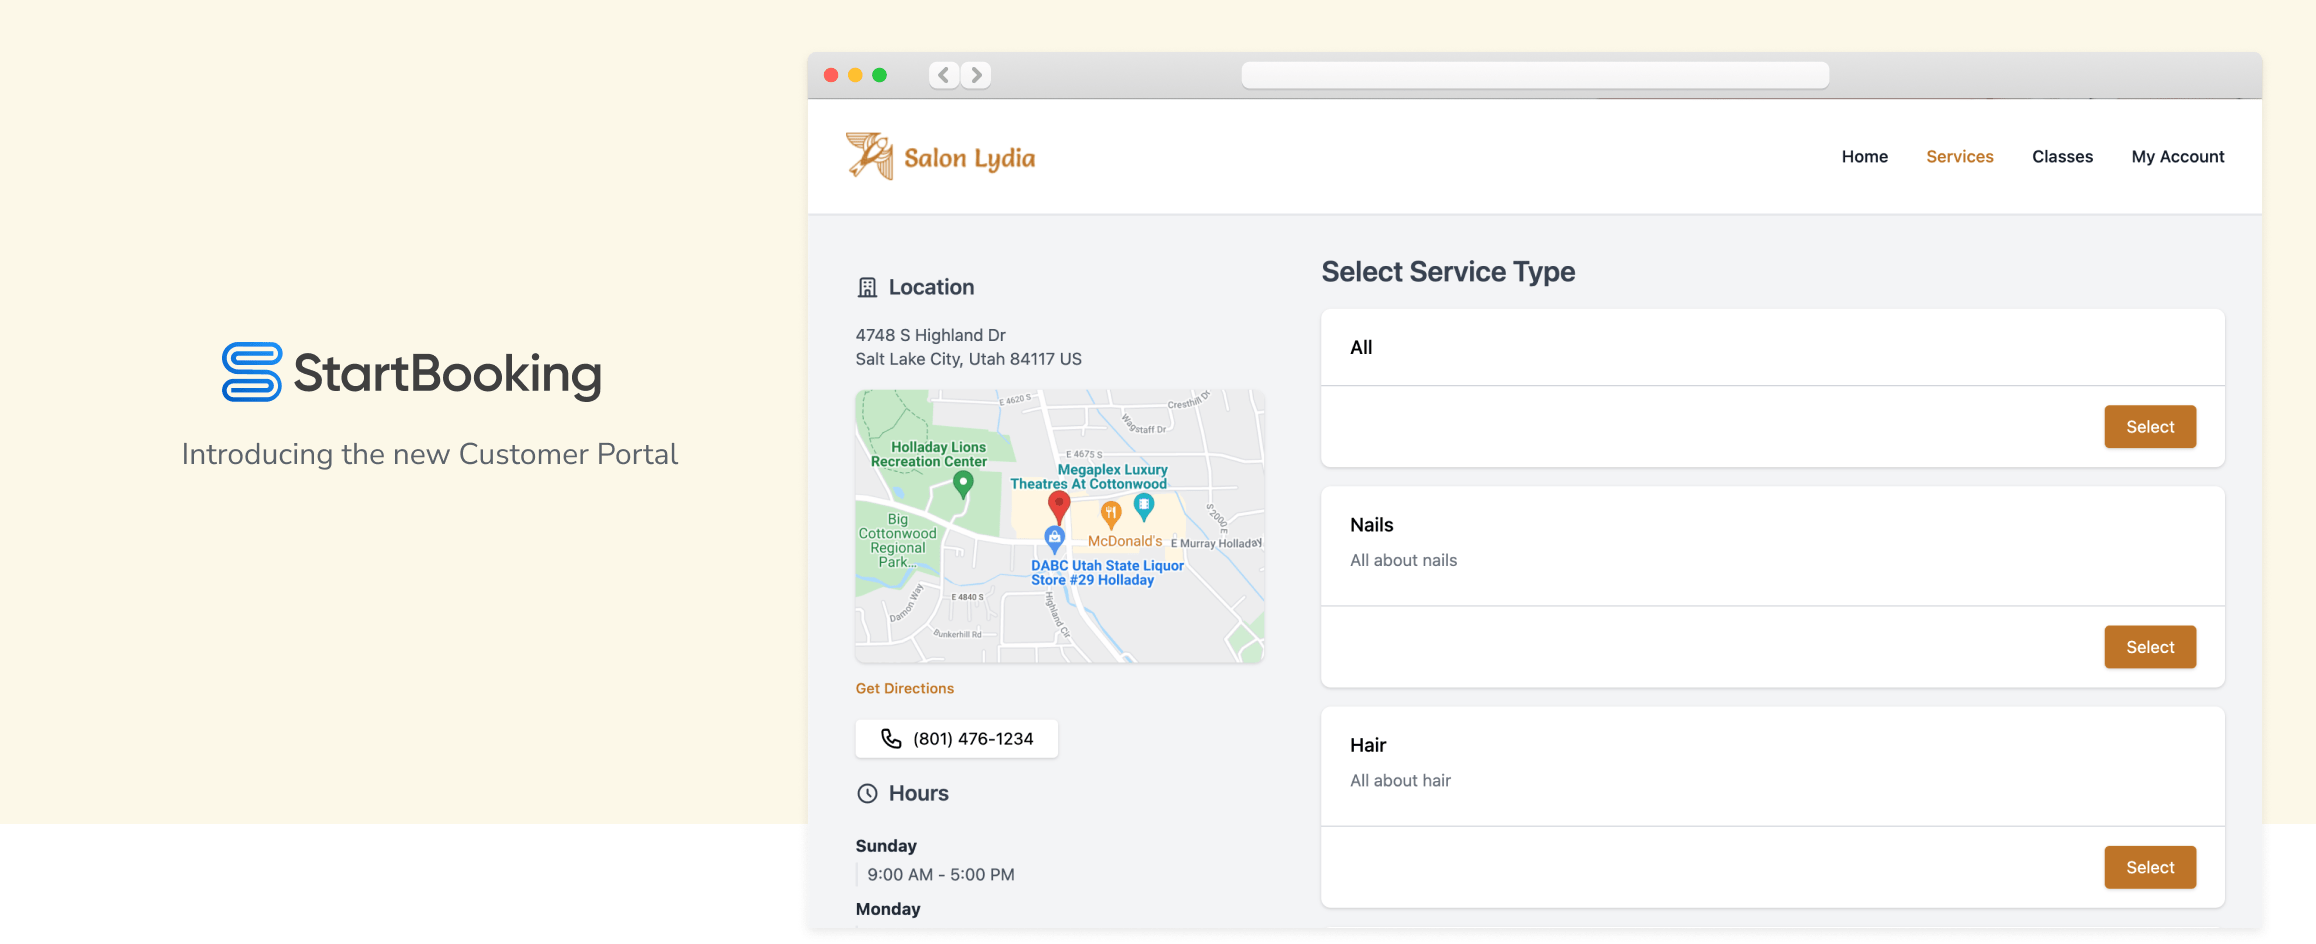Click the browser address bar
This screenshot has width=2316, height=944.
pyautogui.click(x=1535, y=75)
